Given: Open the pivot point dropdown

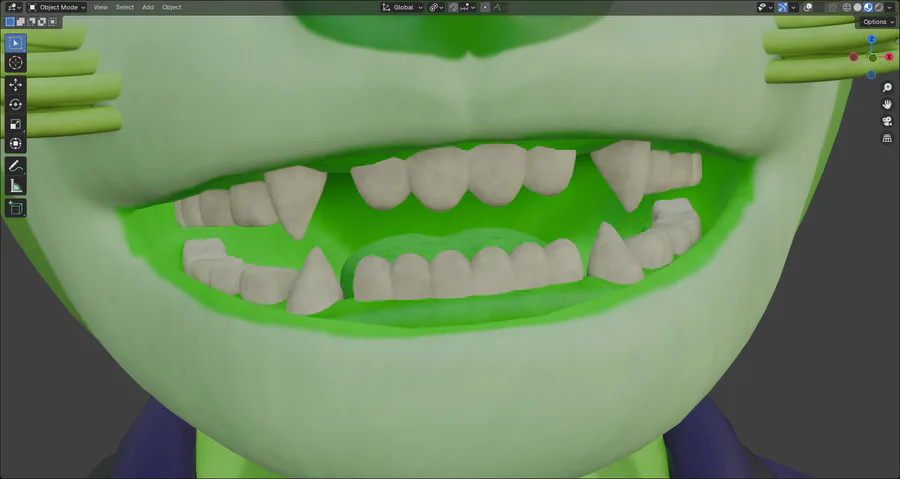Looking at the screenshot, I should [x=436, y=7].
